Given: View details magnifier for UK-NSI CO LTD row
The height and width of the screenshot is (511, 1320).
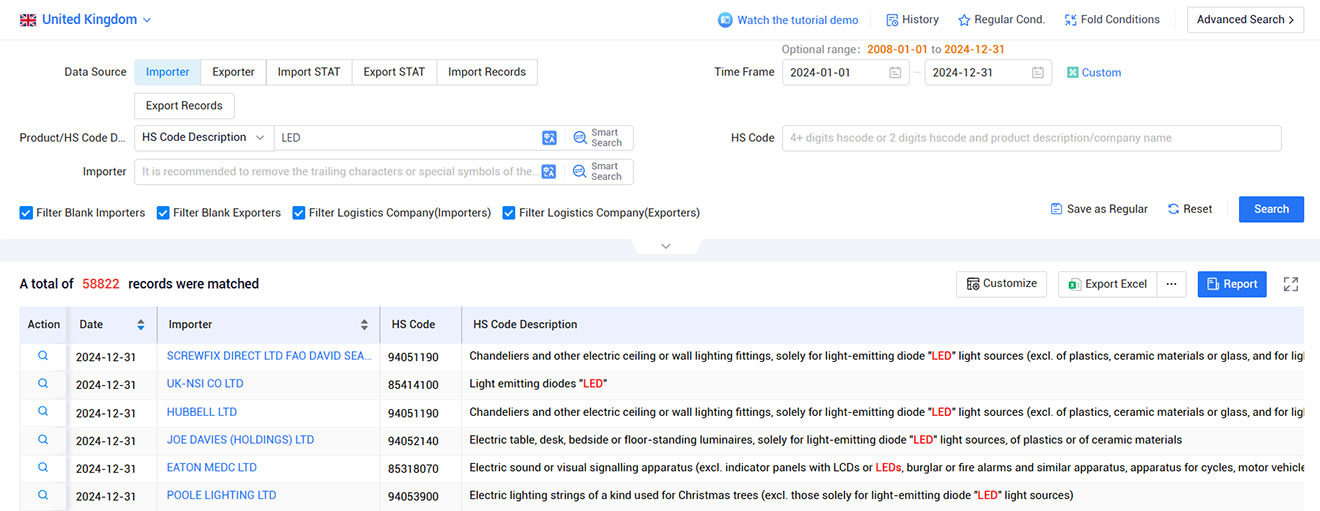Looking at the screenshot, I should pyautogui.click(x=43, y=383).
